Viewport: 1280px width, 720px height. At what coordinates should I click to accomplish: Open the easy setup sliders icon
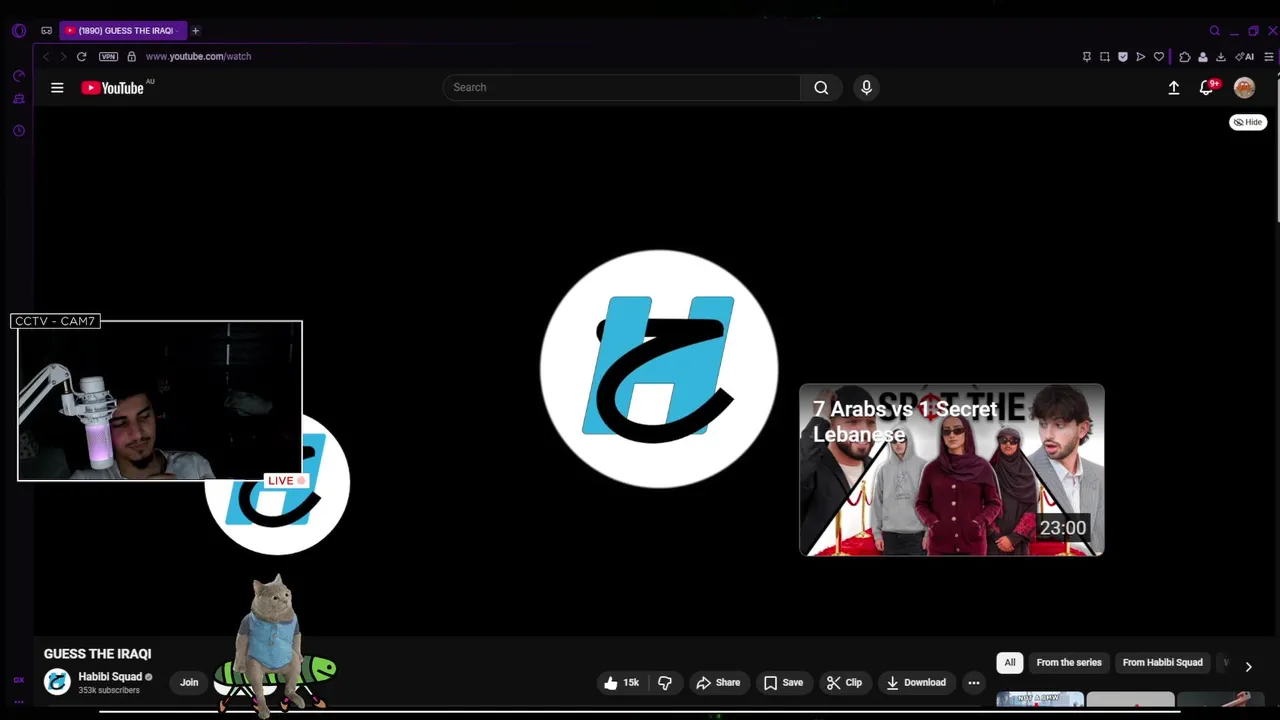coord(1269,57)
